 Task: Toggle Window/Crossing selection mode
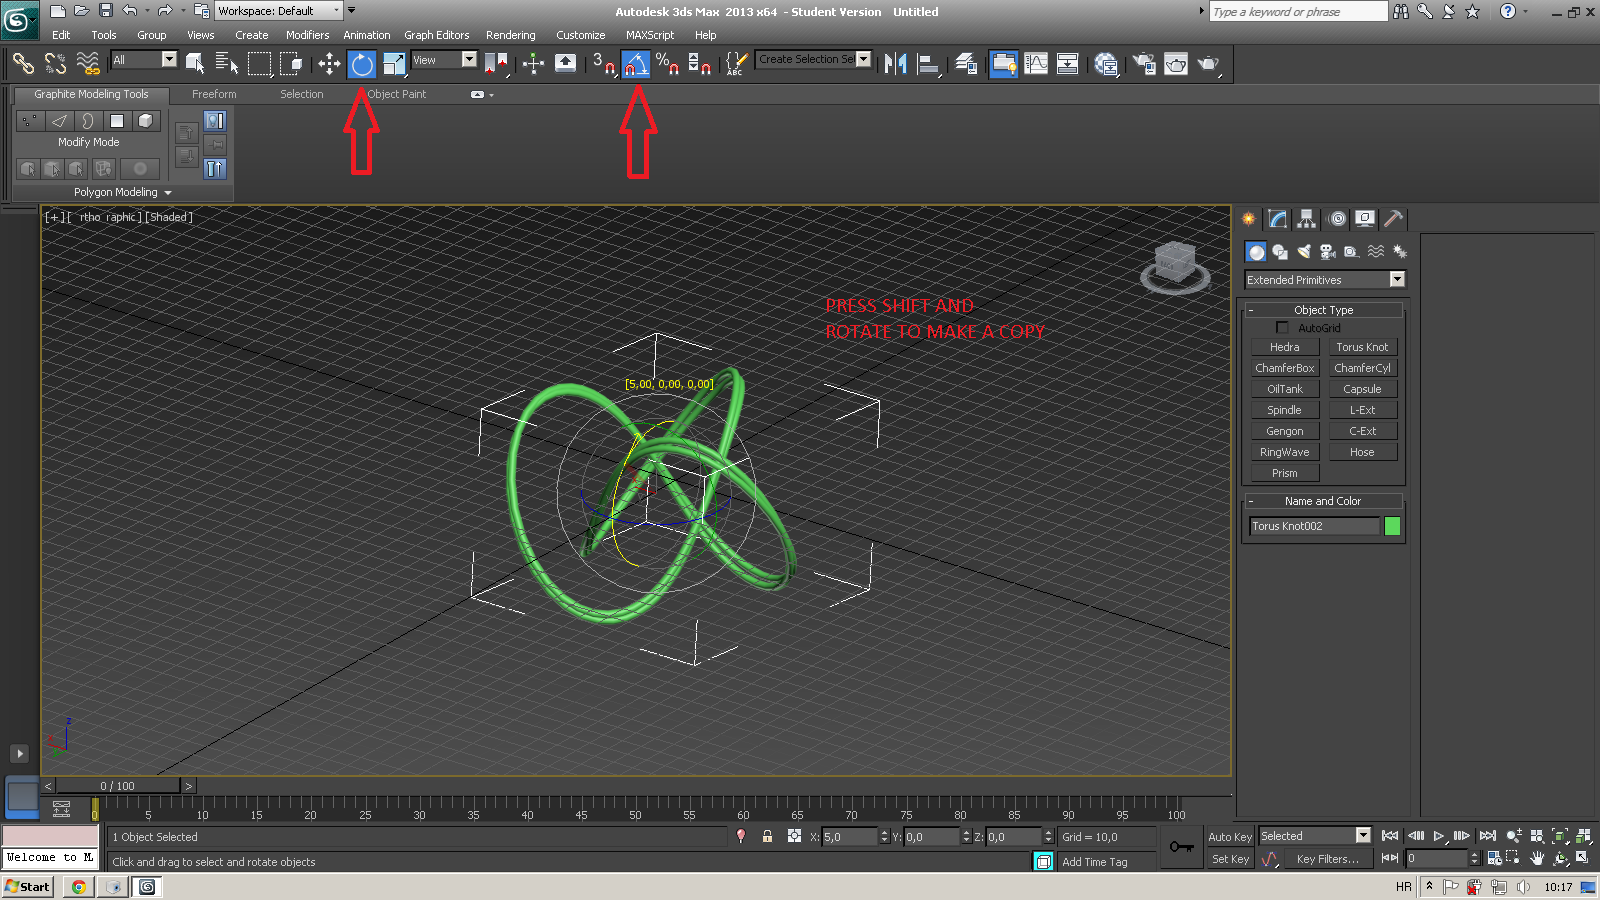click(x=291, y=64)
